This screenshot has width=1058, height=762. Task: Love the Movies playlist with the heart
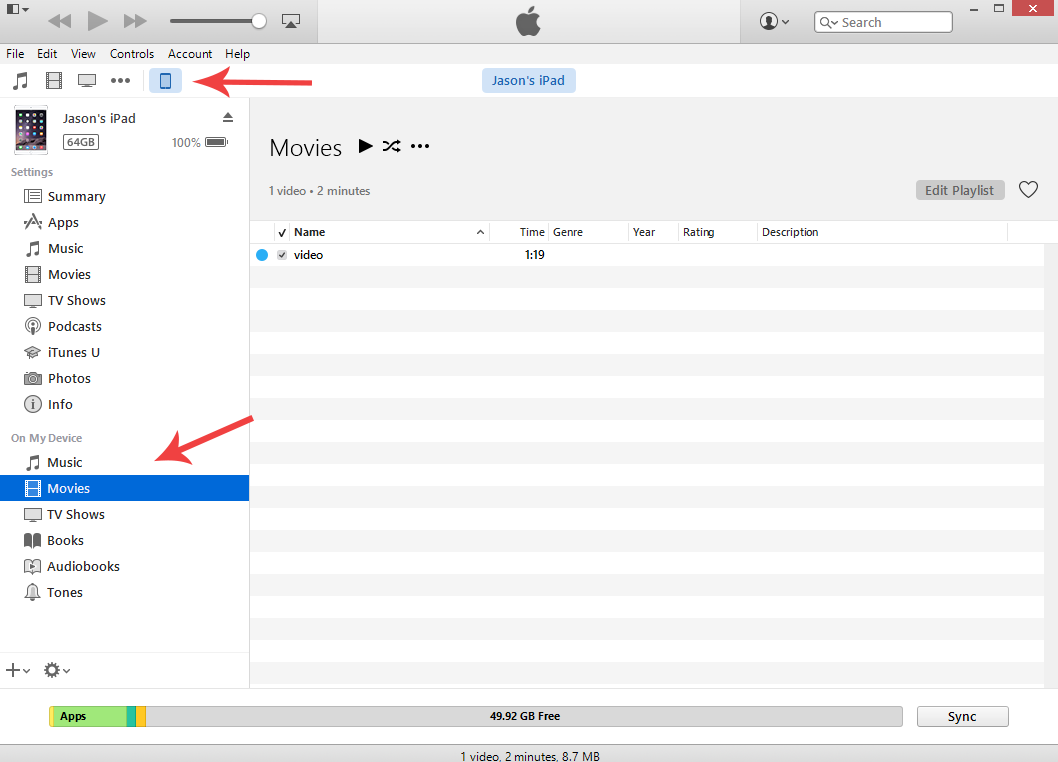click(x=1028, y=189)
